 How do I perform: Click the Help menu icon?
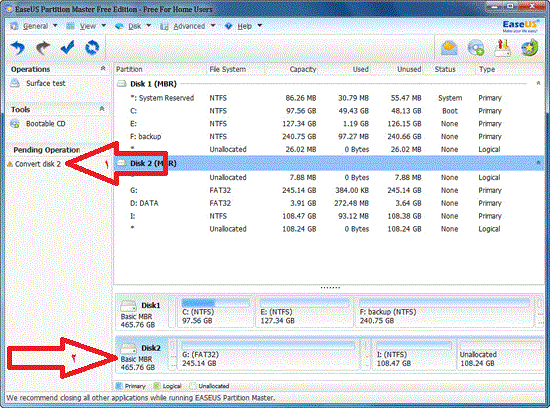point(228,26)
